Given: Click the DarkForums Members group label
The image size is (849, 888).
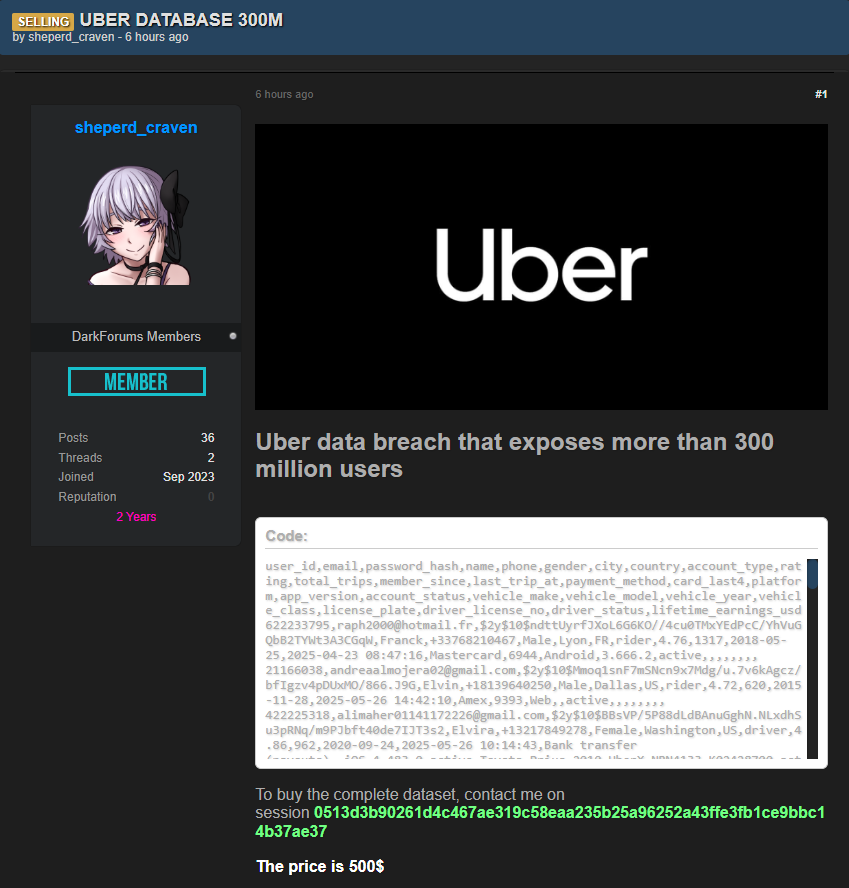Looking at the screenshot, I should (136, 336).
